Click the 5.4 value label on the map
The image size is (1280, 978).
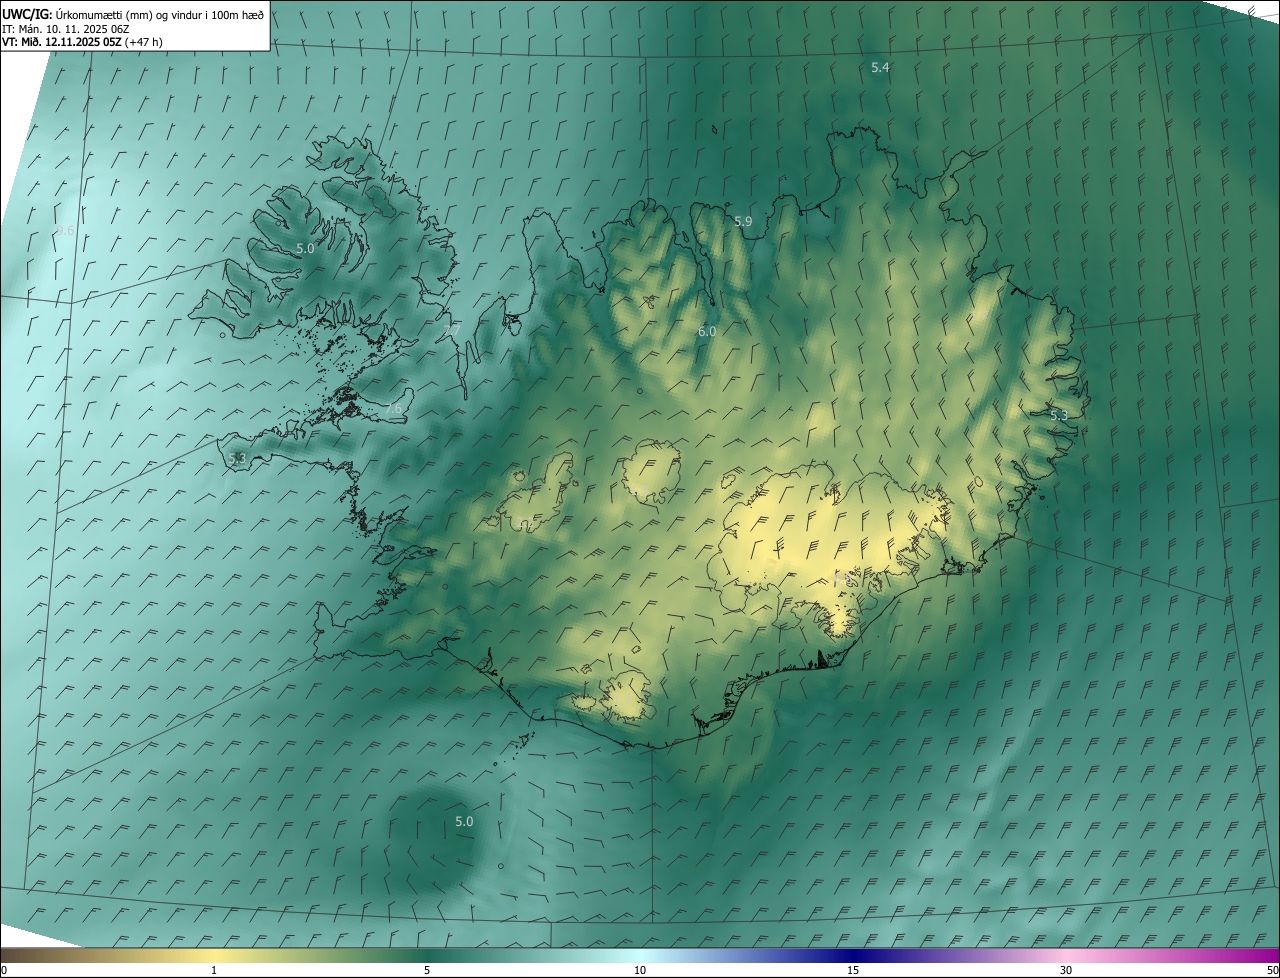pyautogui.click(x=880, y=67)
